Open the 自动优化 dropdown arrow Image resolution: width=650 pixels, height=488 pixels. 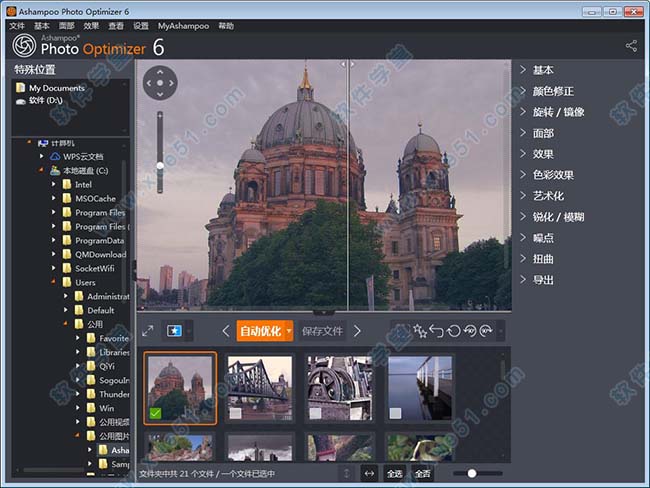click(289, 331)
